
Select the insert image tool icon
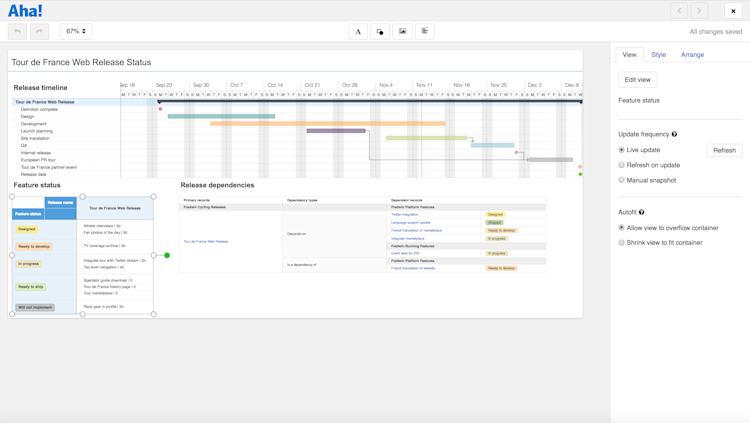[x=402, y=32]
